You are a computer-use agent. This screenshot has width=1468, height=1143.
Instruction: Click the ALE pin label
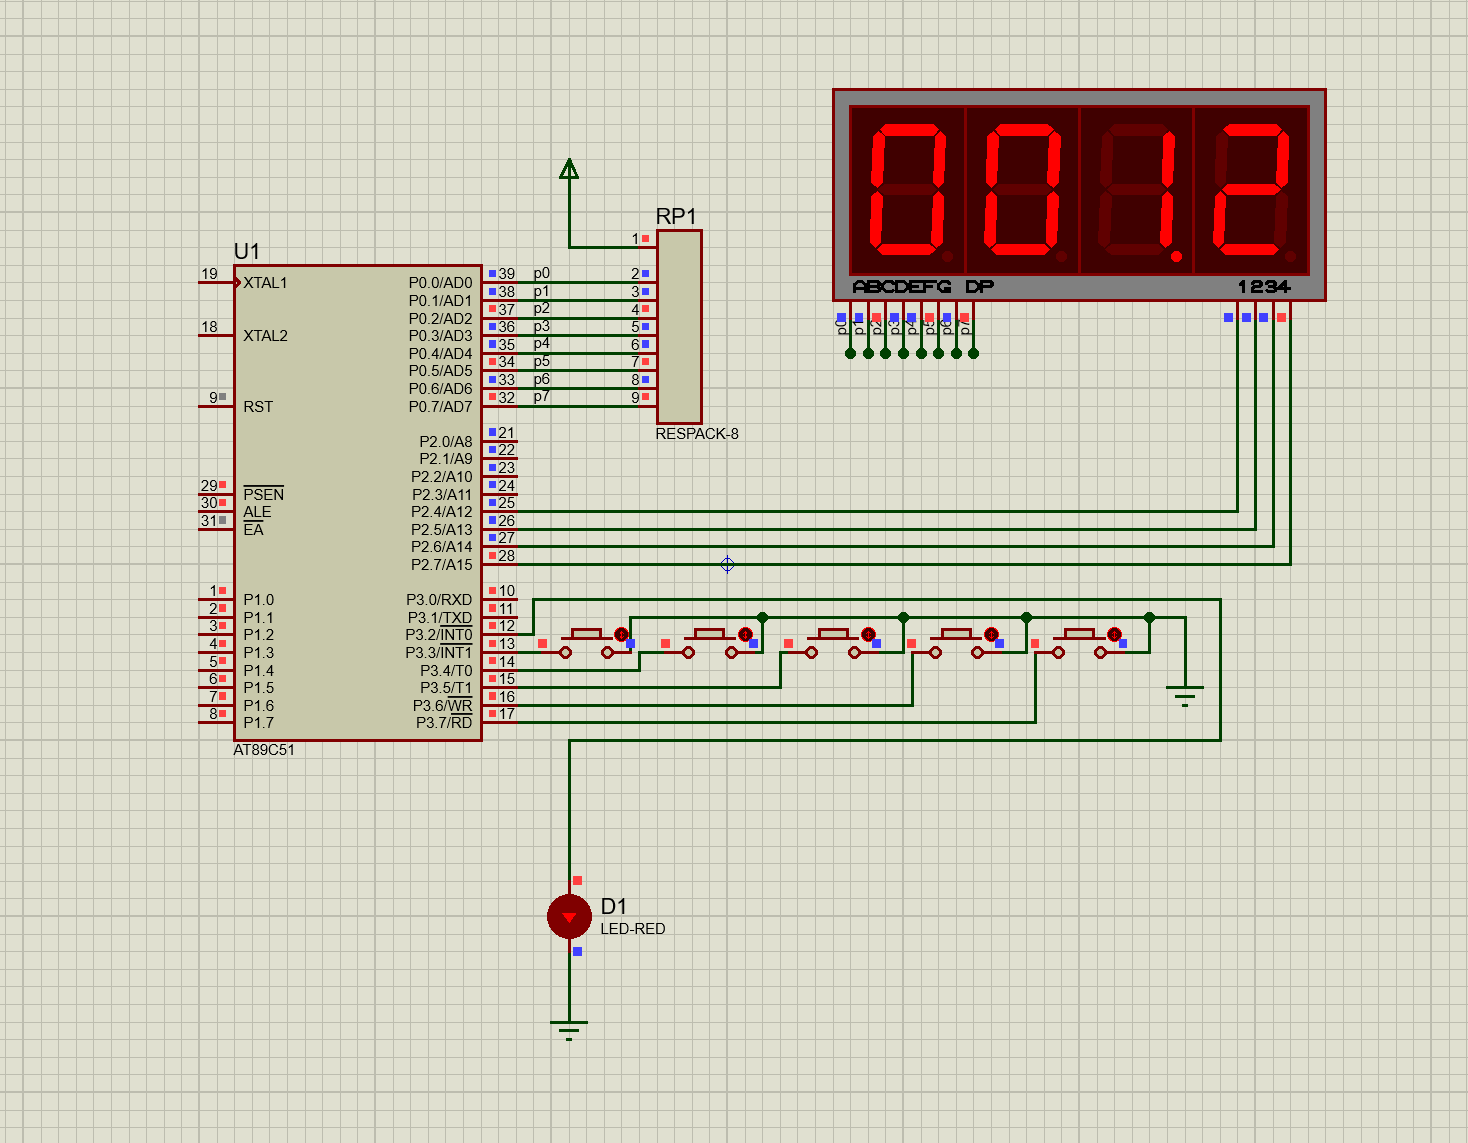point(257,512)
